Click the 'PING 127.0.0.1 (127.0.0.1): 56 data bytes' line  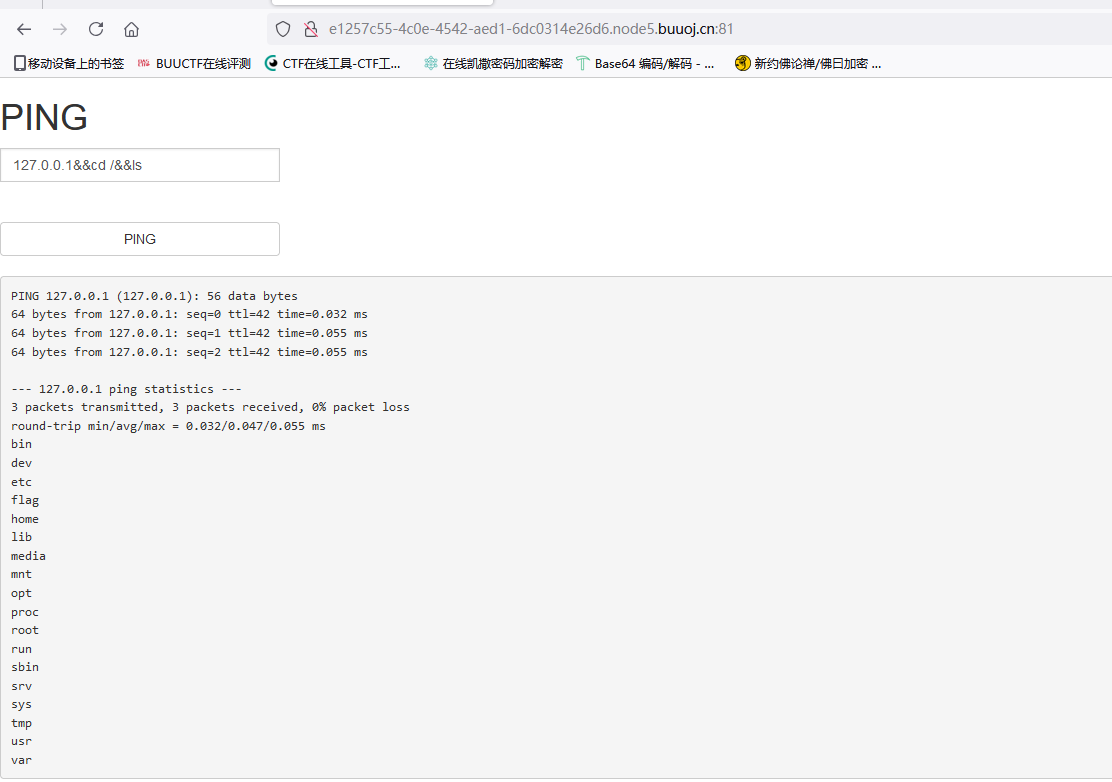pos(155,296)
